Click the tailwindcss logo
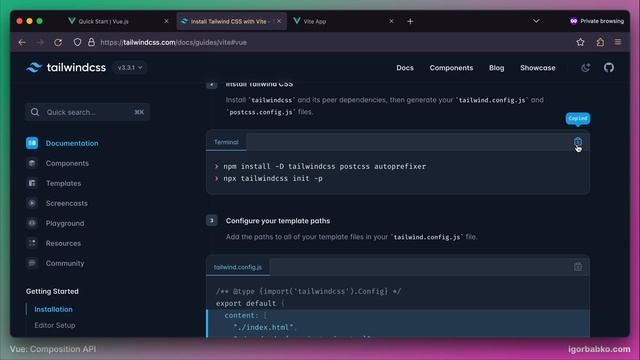Screen dimensions: 640x360 coord(66,67)
